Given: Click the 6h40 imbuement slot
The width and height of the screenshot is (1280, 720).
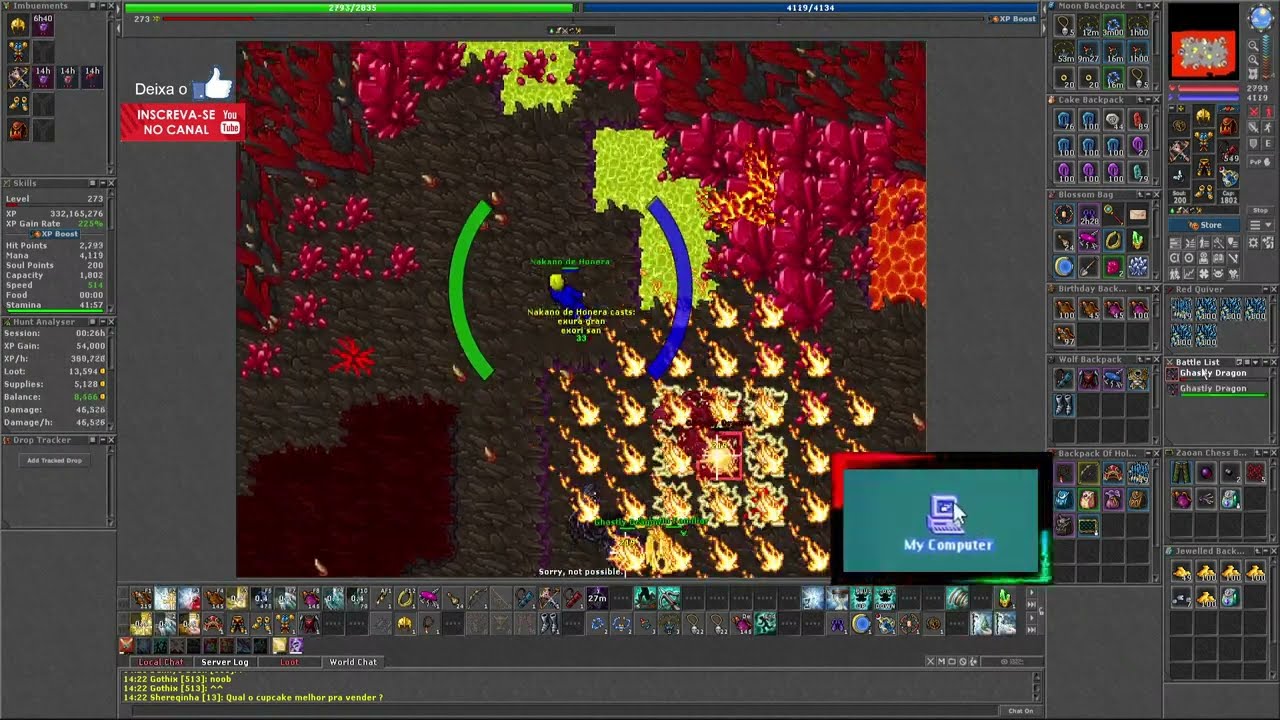Looking at the screenshot, I should pyautogui.click(x=43, y=26).
